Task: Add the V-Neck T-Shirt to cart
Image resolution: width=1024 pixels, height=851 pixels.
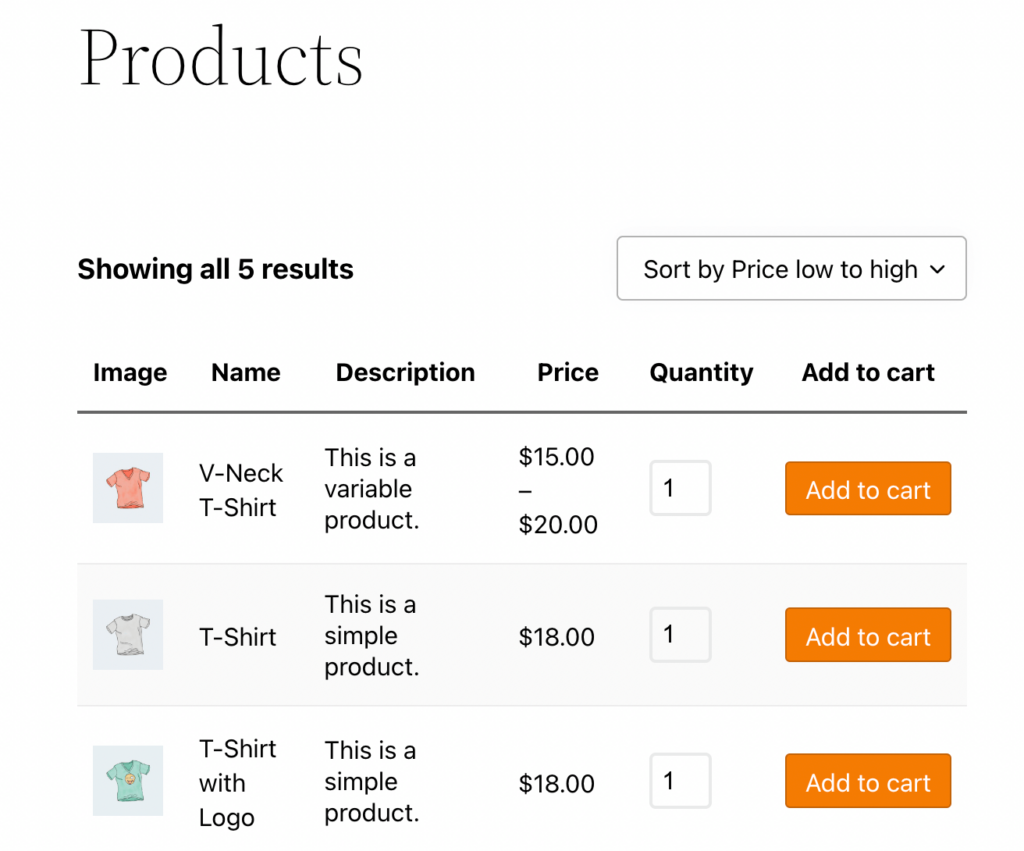Action: pyautogui.click(x=867, y=489)
